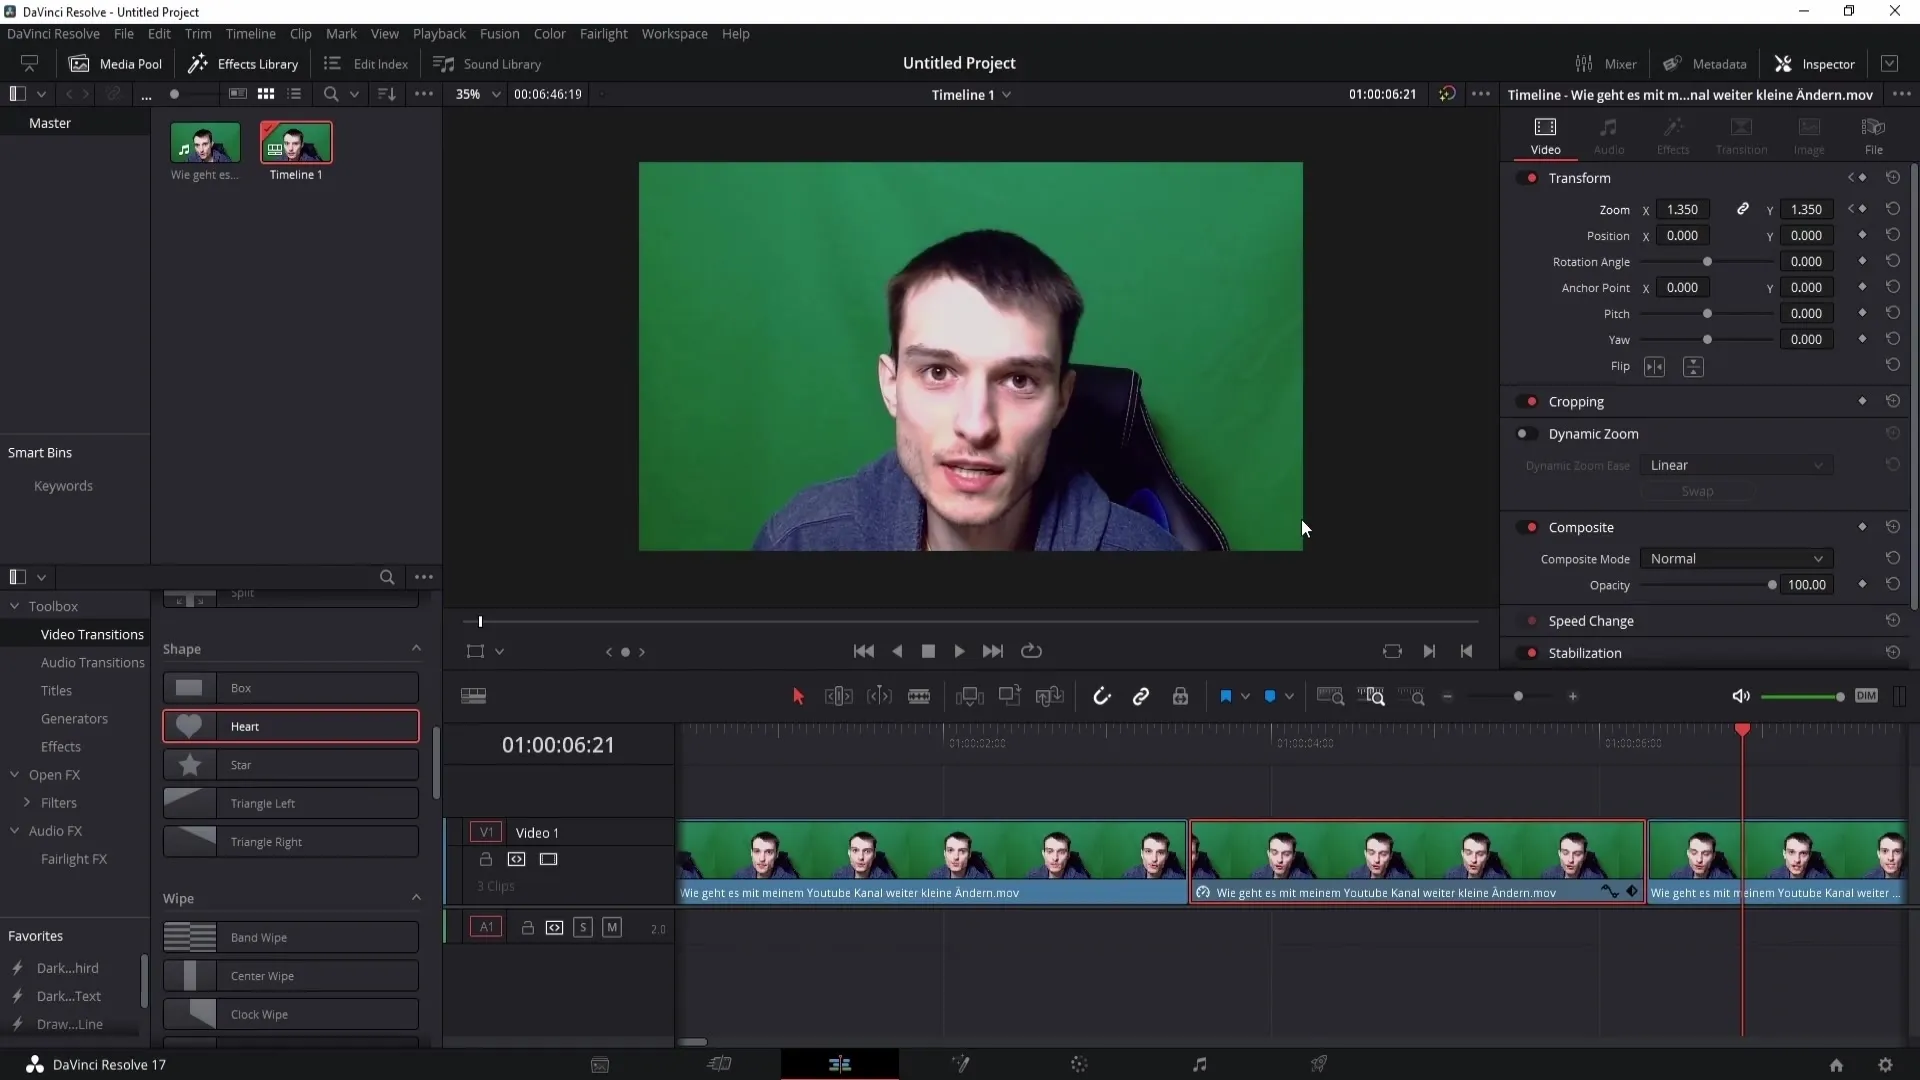The width and height of the screenshot is (1920, 1080).
Task: Click the Fusion page icon in toolbar
Action: pyautogui.click(x=960, y=1064)
